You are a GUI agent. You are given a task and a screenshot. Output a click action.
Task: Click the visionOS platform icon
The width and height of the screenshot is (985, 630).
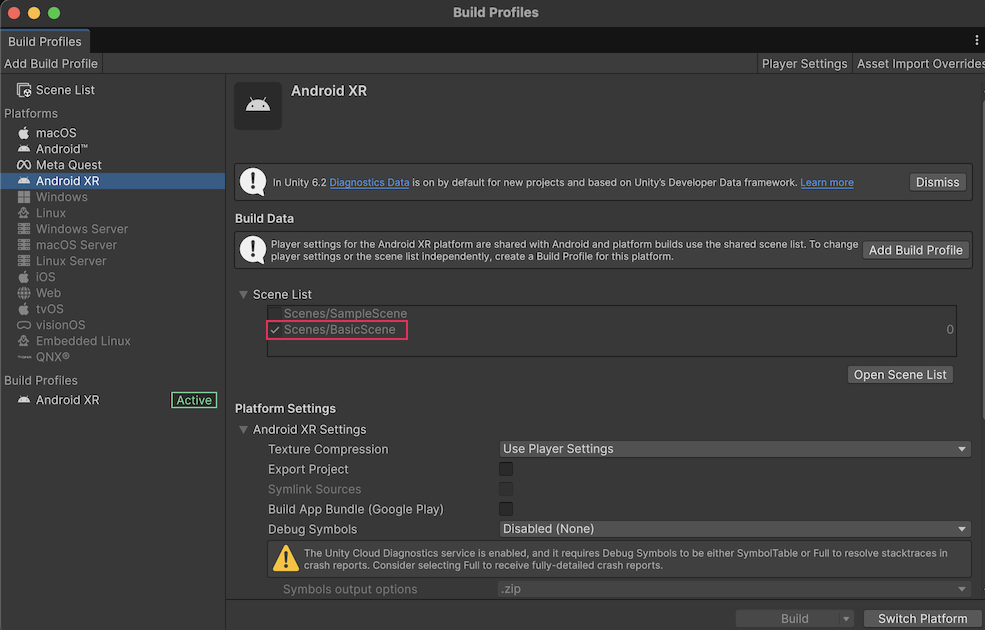click(x=24, y=325)
